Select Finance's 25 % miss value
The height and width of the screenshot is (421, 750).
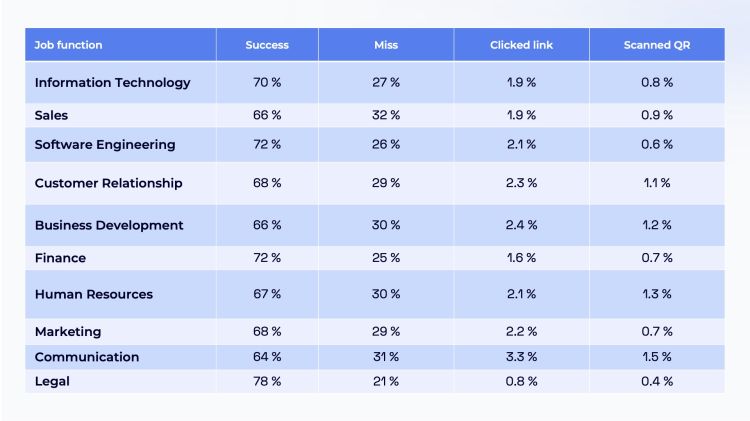coord(386,258)
